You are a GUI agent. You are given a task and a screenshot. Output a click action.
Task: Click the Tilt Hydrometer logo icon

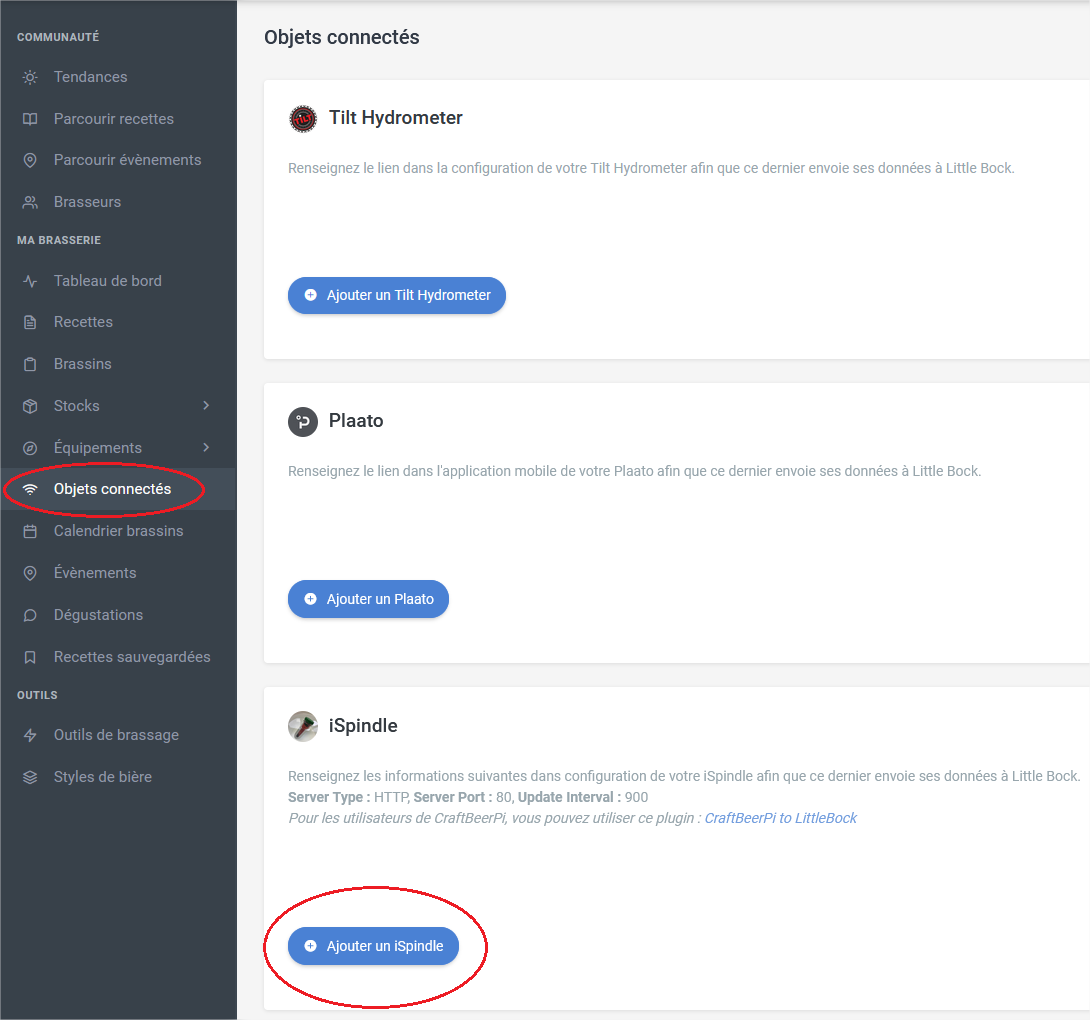303,119
